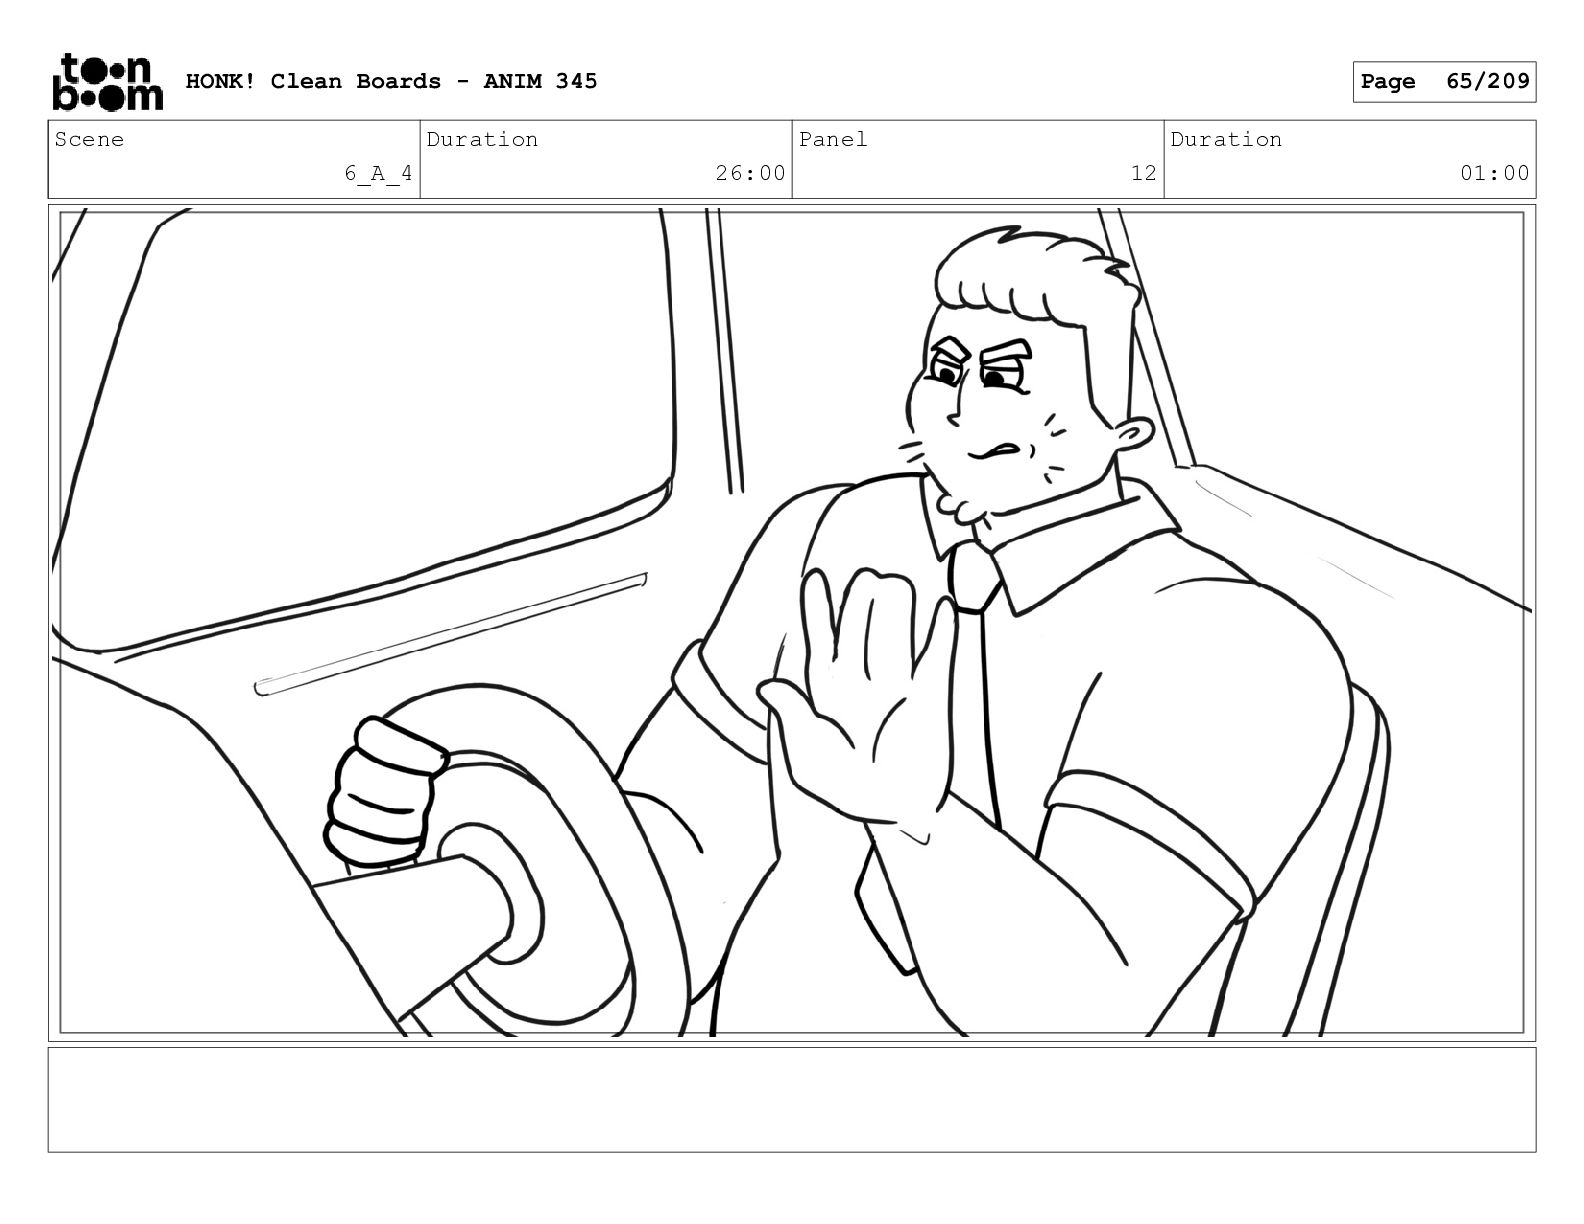This screenshot has height=1224, width=1584.
Task: Select the scene duration value '26:00'
Action: [x=750, y=173]
